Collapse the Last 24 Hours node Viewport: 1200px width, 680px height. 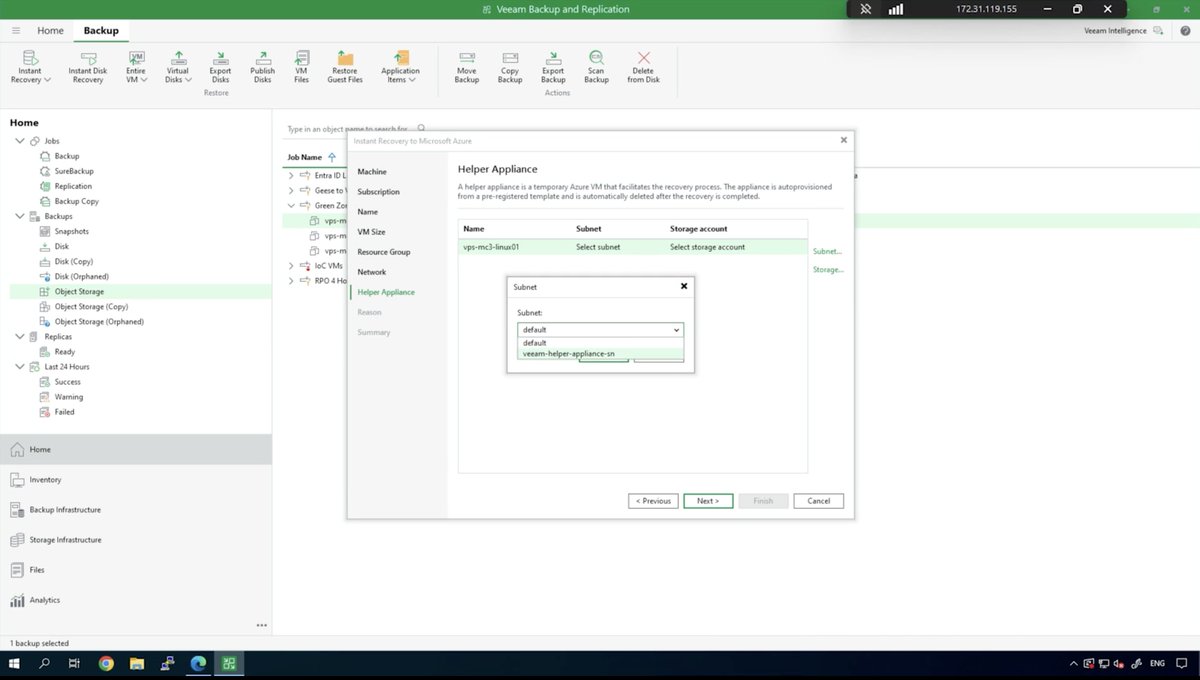pos(20,366)
